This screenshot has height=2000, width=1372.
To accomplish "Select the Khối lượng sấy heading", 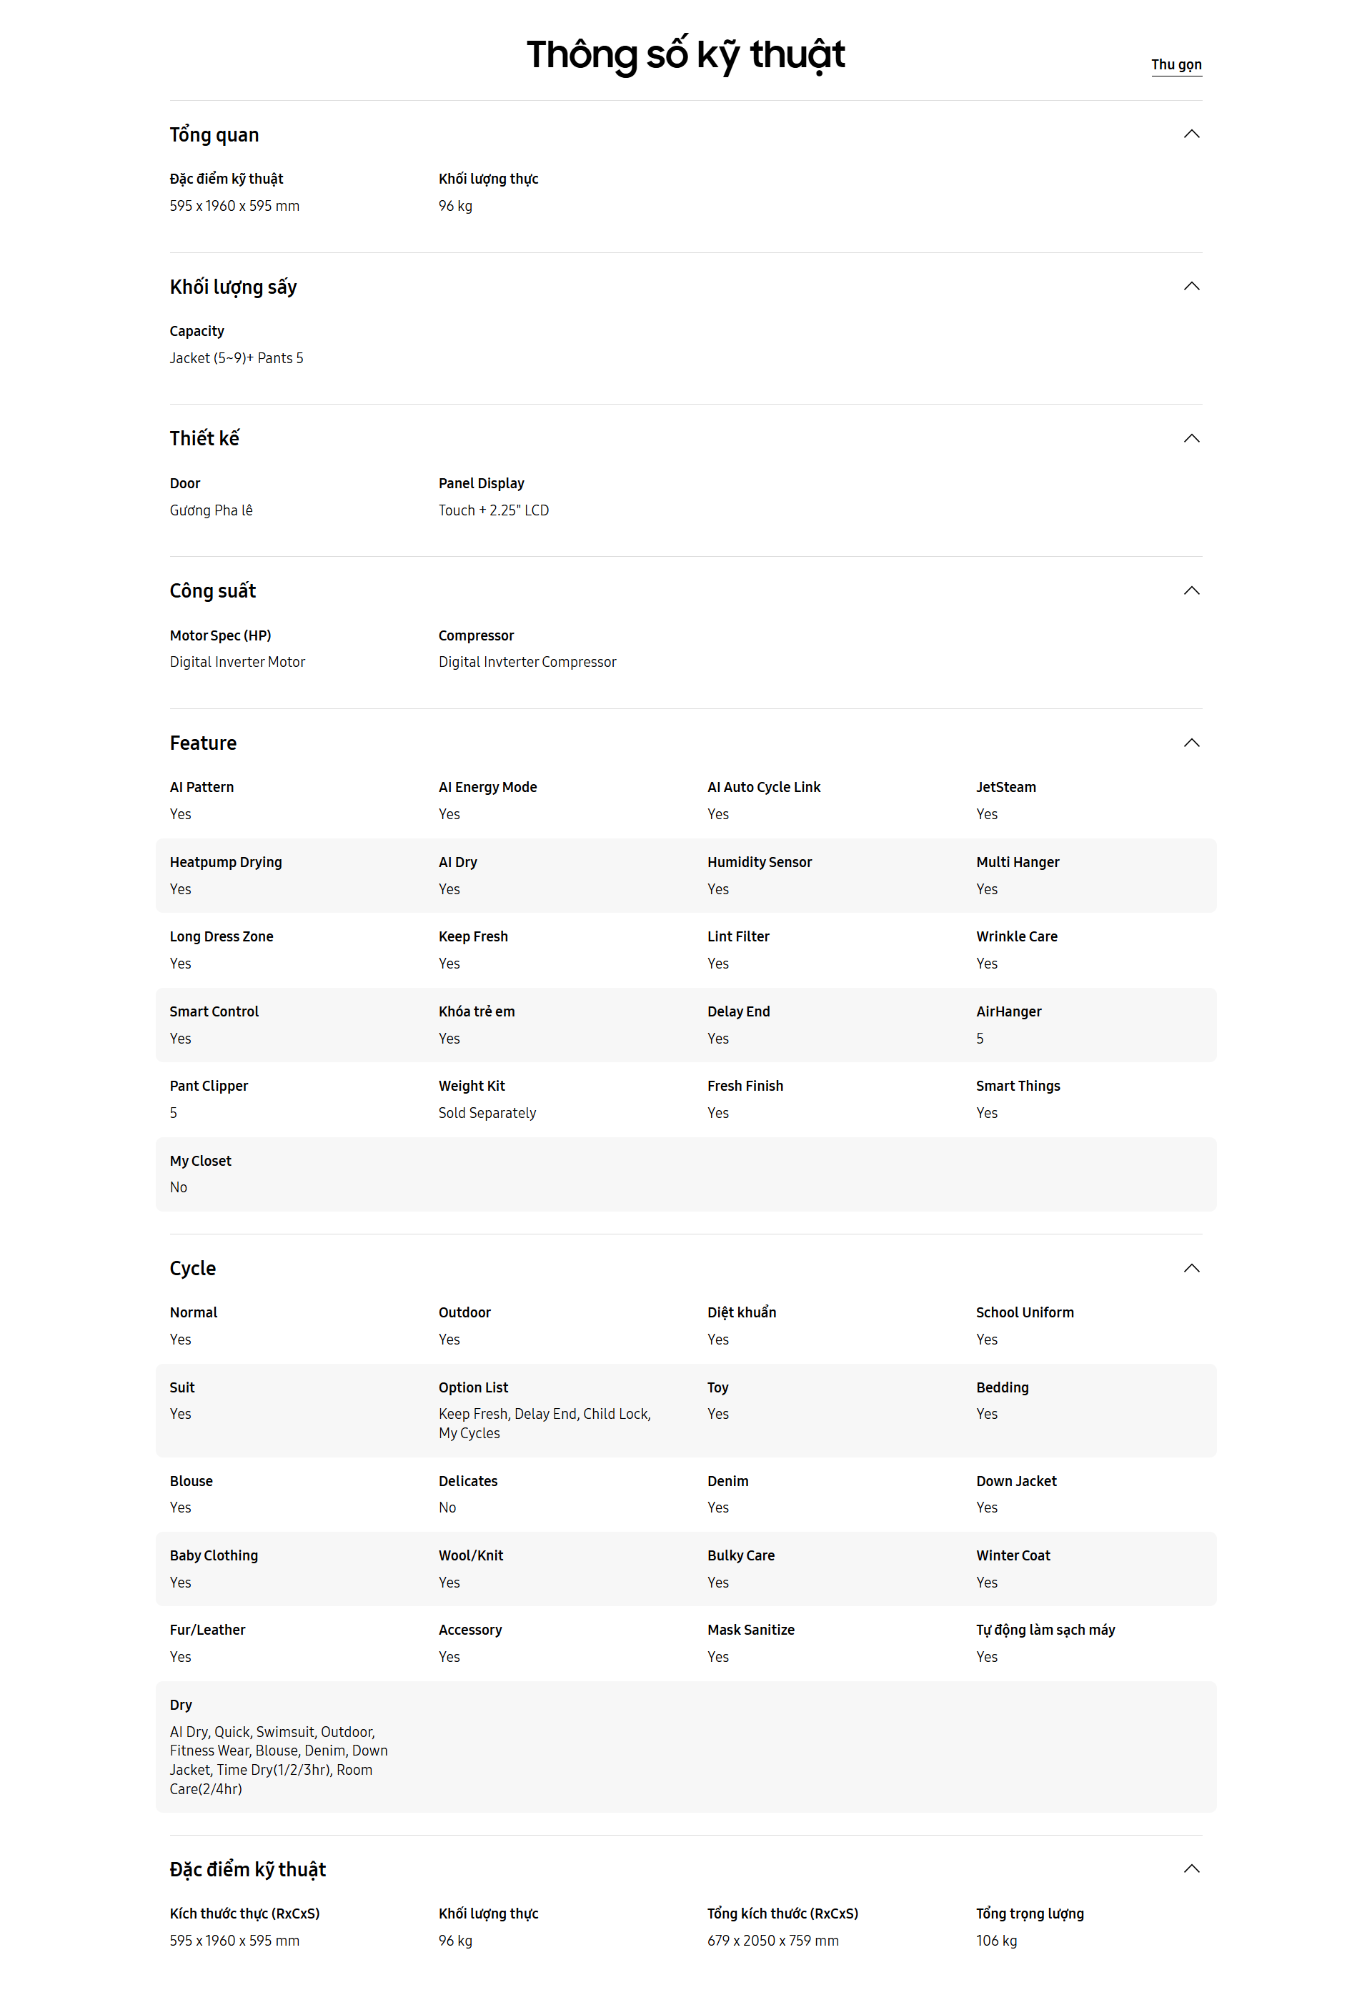I will (233, 287).
